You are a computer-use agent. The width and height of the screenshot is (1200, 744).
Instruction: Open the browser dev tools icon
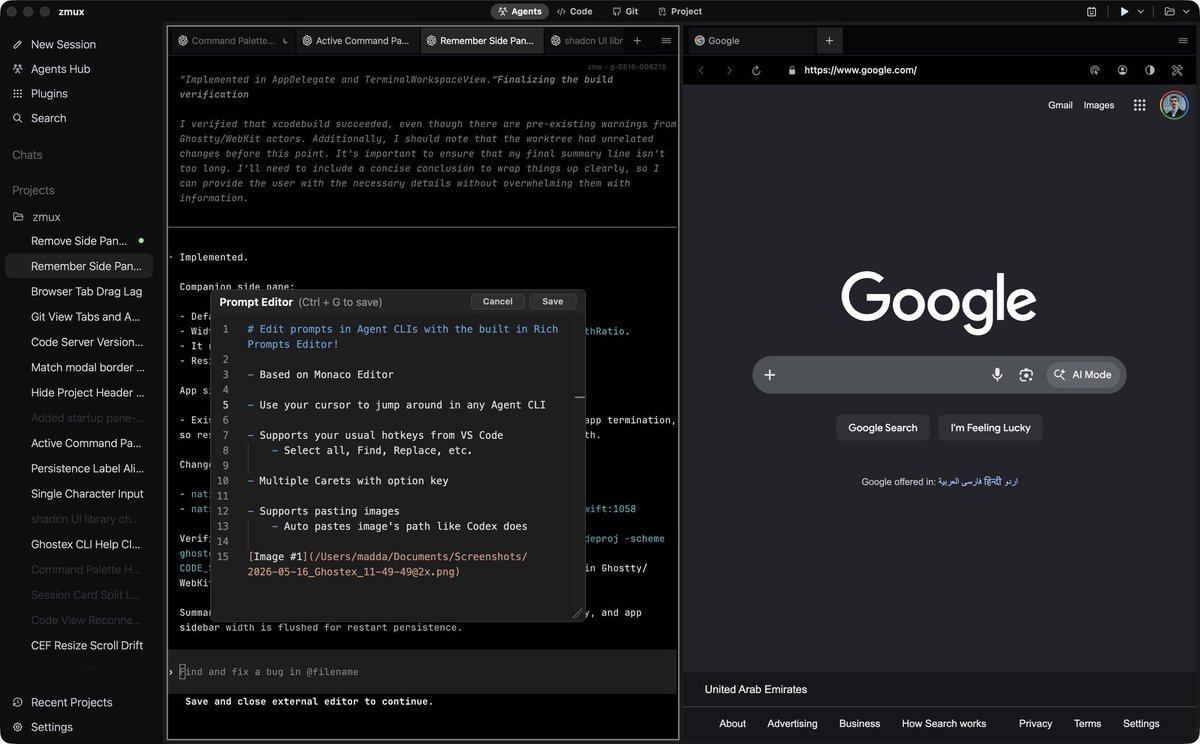[x=1178, y=70]
